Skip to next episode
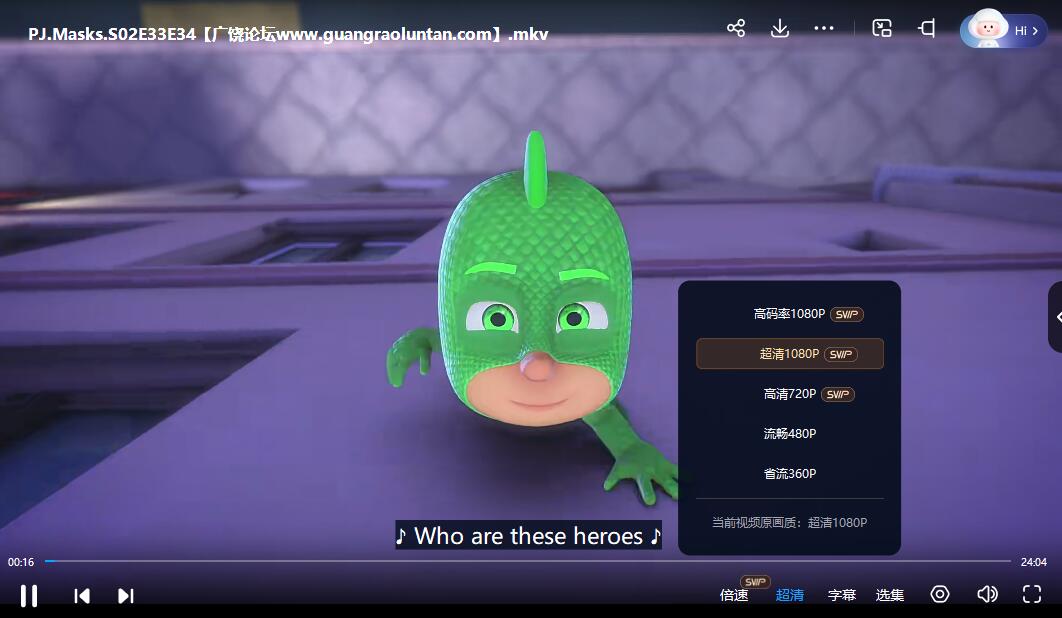The image size is (1062, 618). click(x=126, y=596)
